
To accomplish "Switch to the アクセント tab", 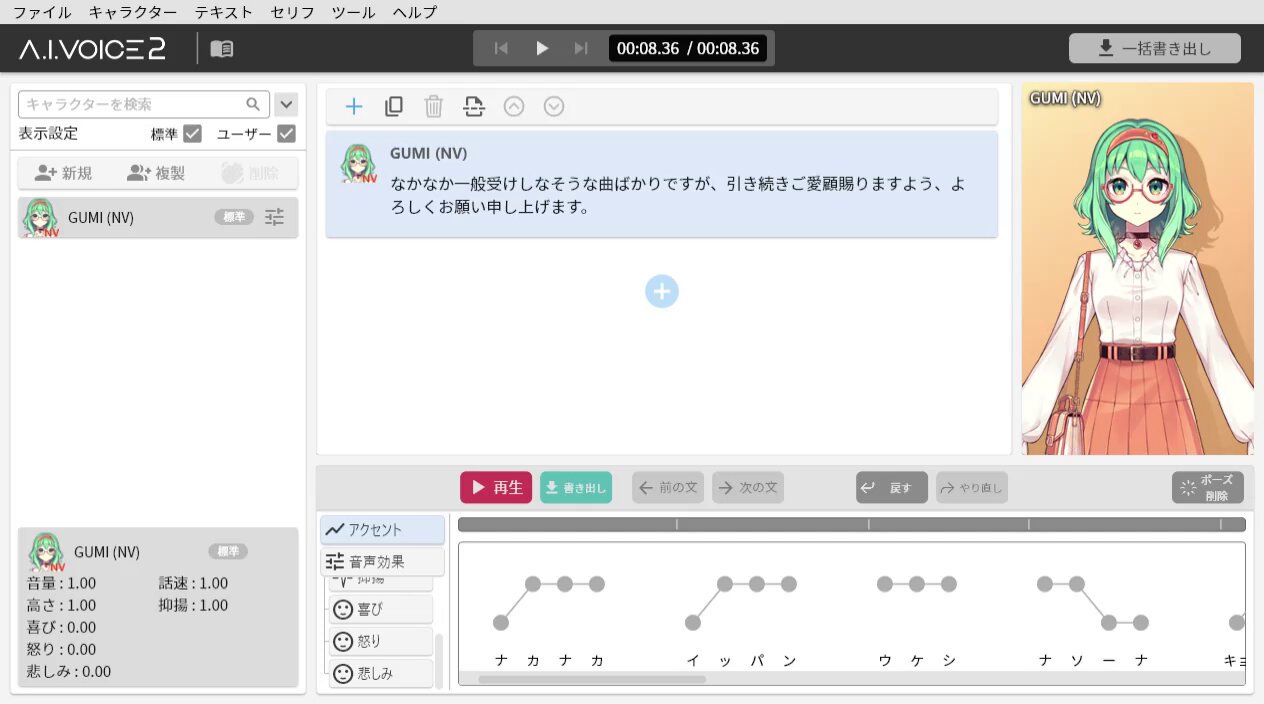I will [x=382, y=530].
